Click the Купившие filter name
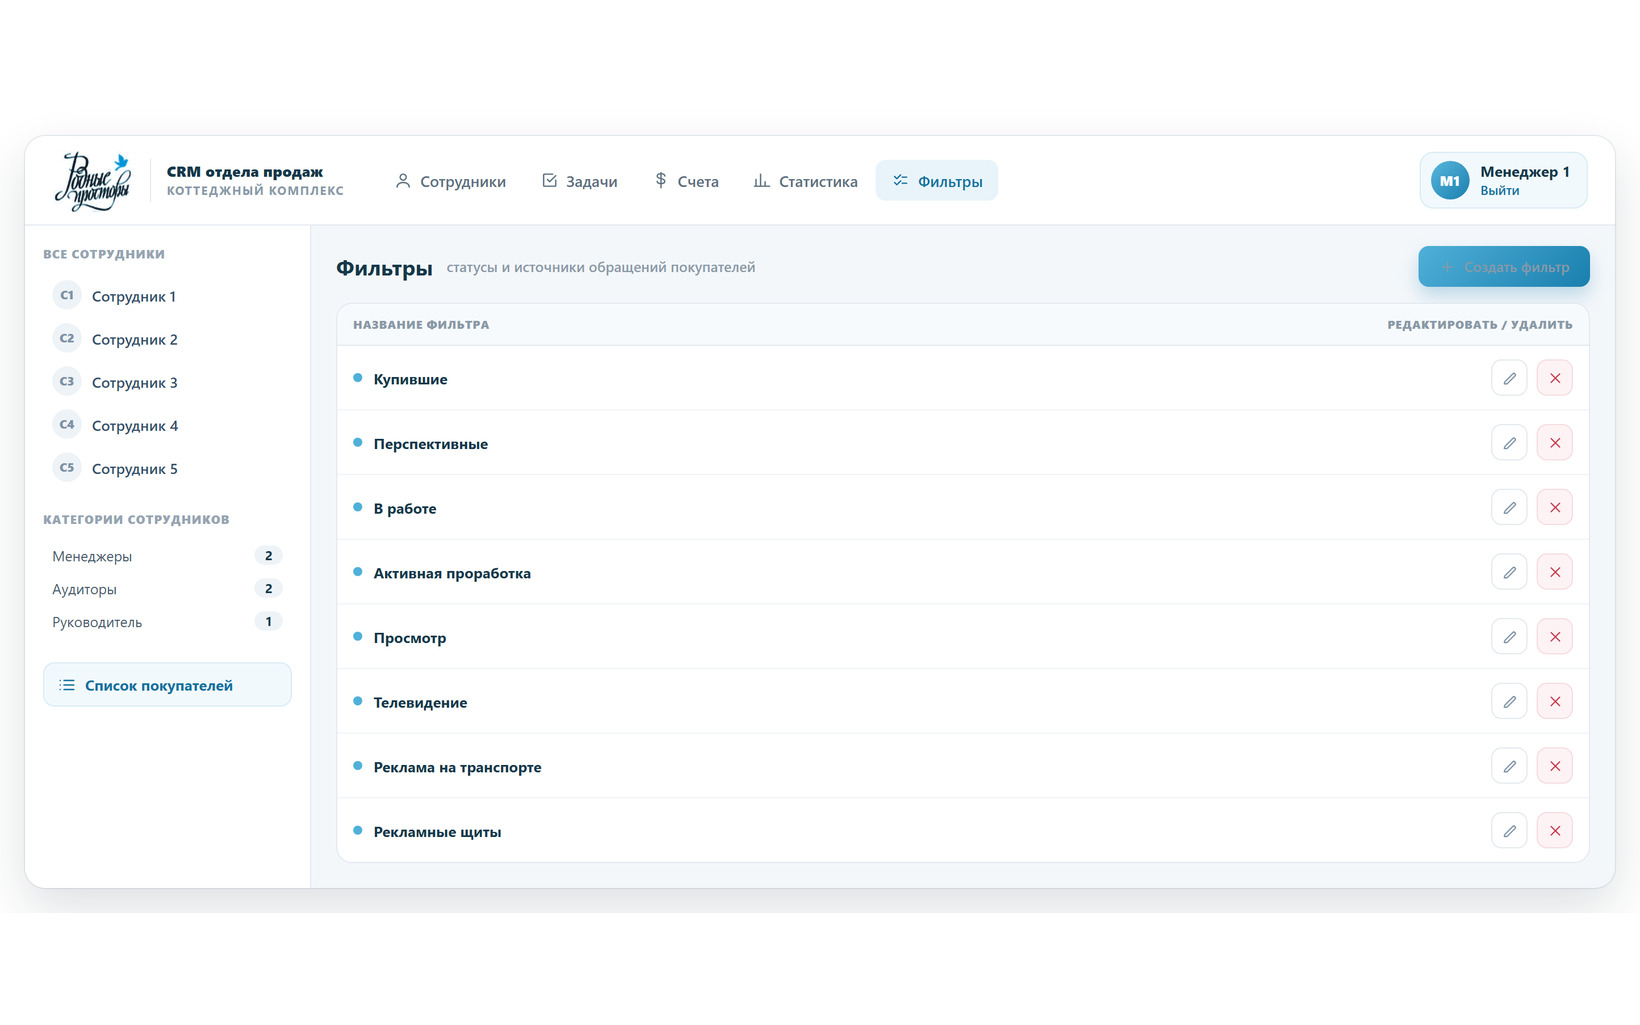 pos(410,379)
